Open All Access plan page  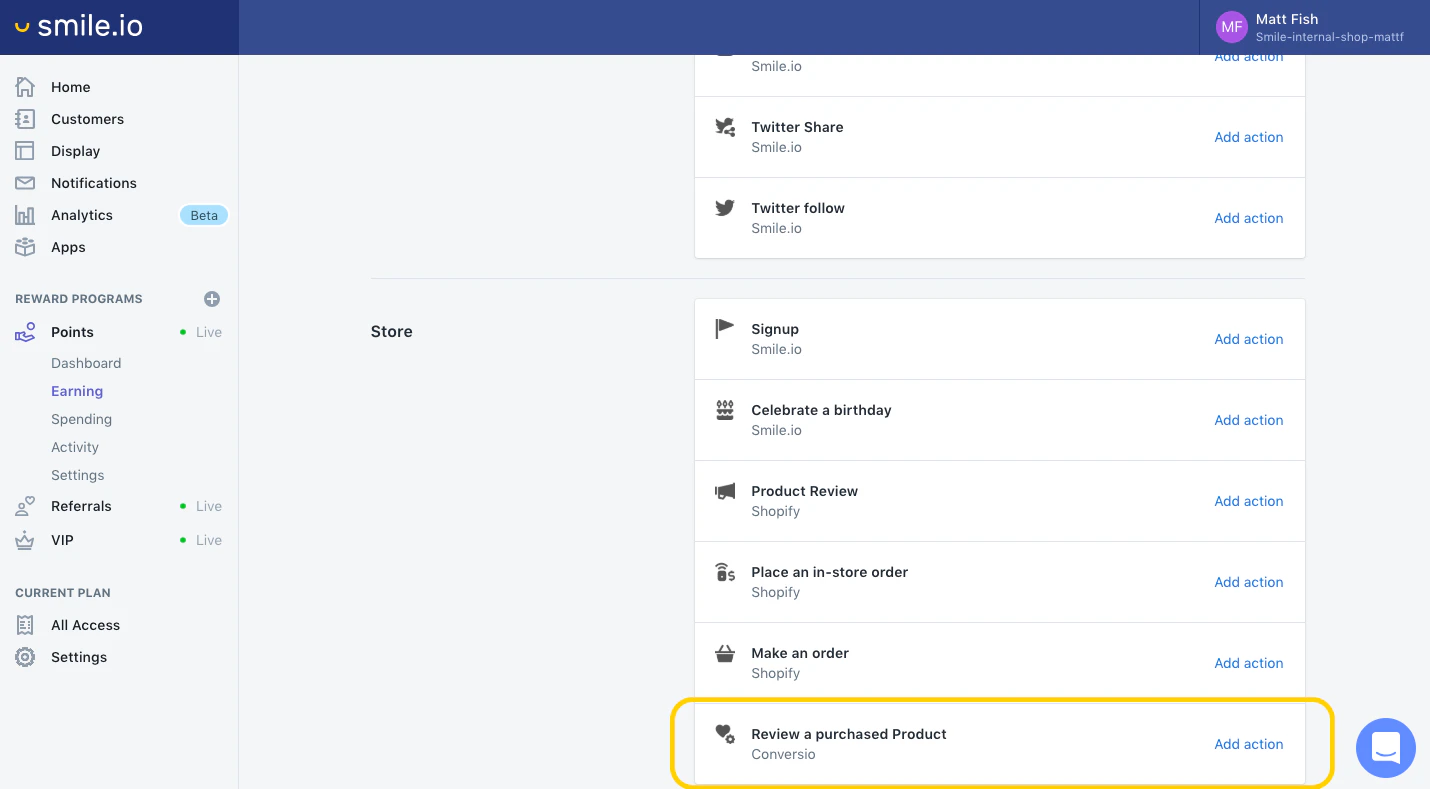[x=86, y=625]
